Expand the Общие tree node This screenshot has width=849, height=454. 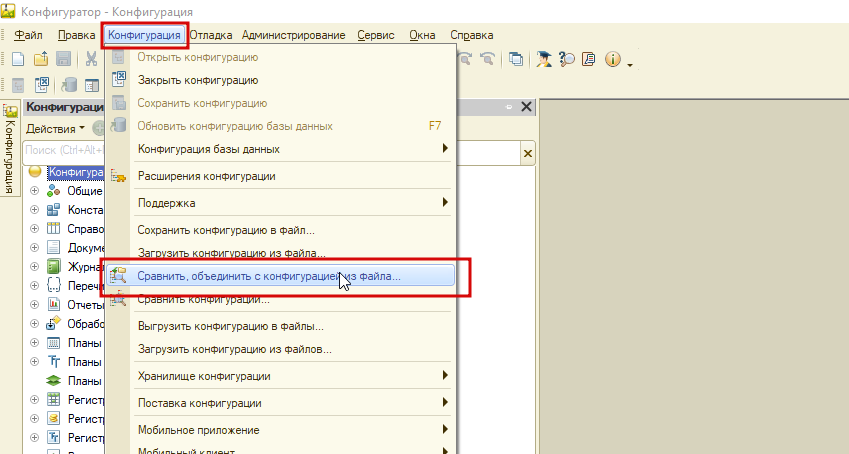(35, 191)
